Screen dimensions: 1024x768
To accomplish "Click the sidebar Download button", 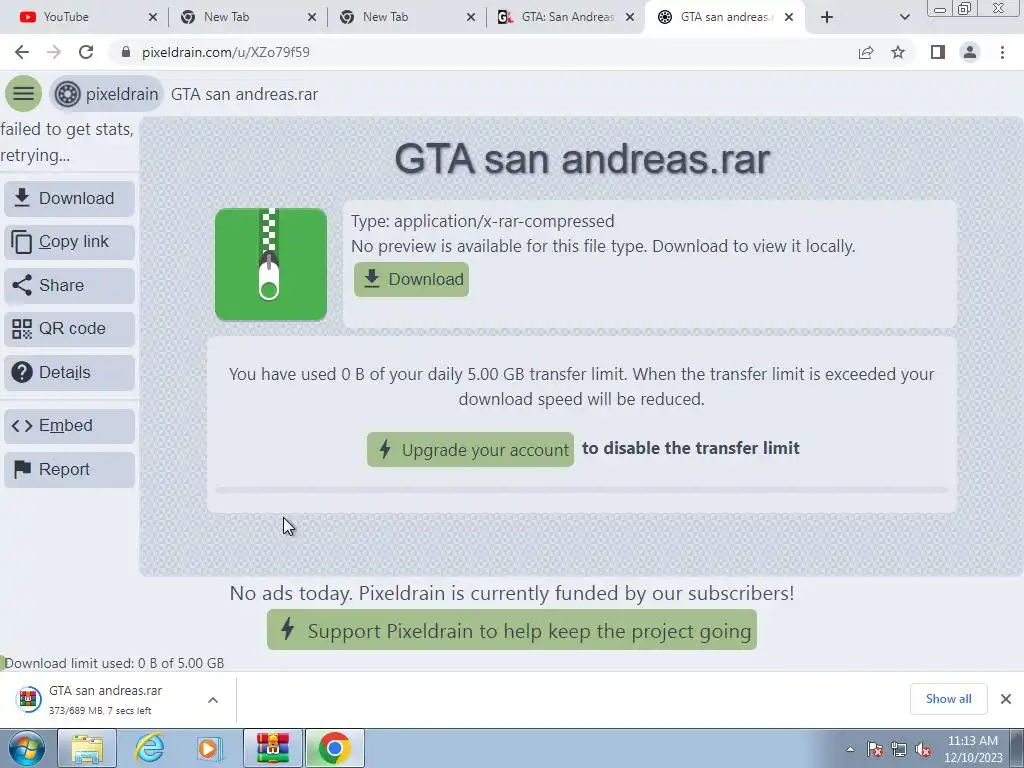I will click(x=69, y=198).
